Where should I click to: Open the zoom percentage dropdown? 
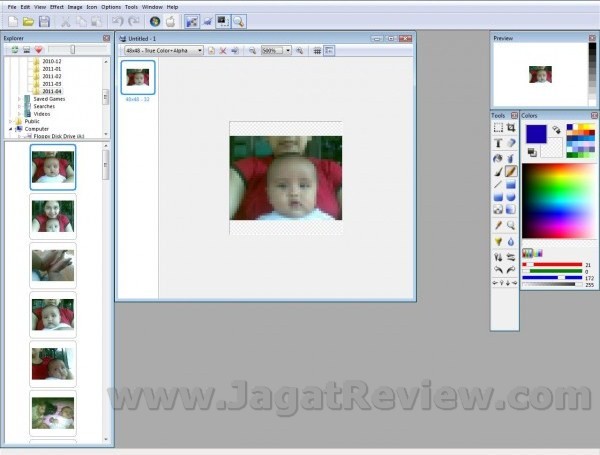click(x=288, y=50)
